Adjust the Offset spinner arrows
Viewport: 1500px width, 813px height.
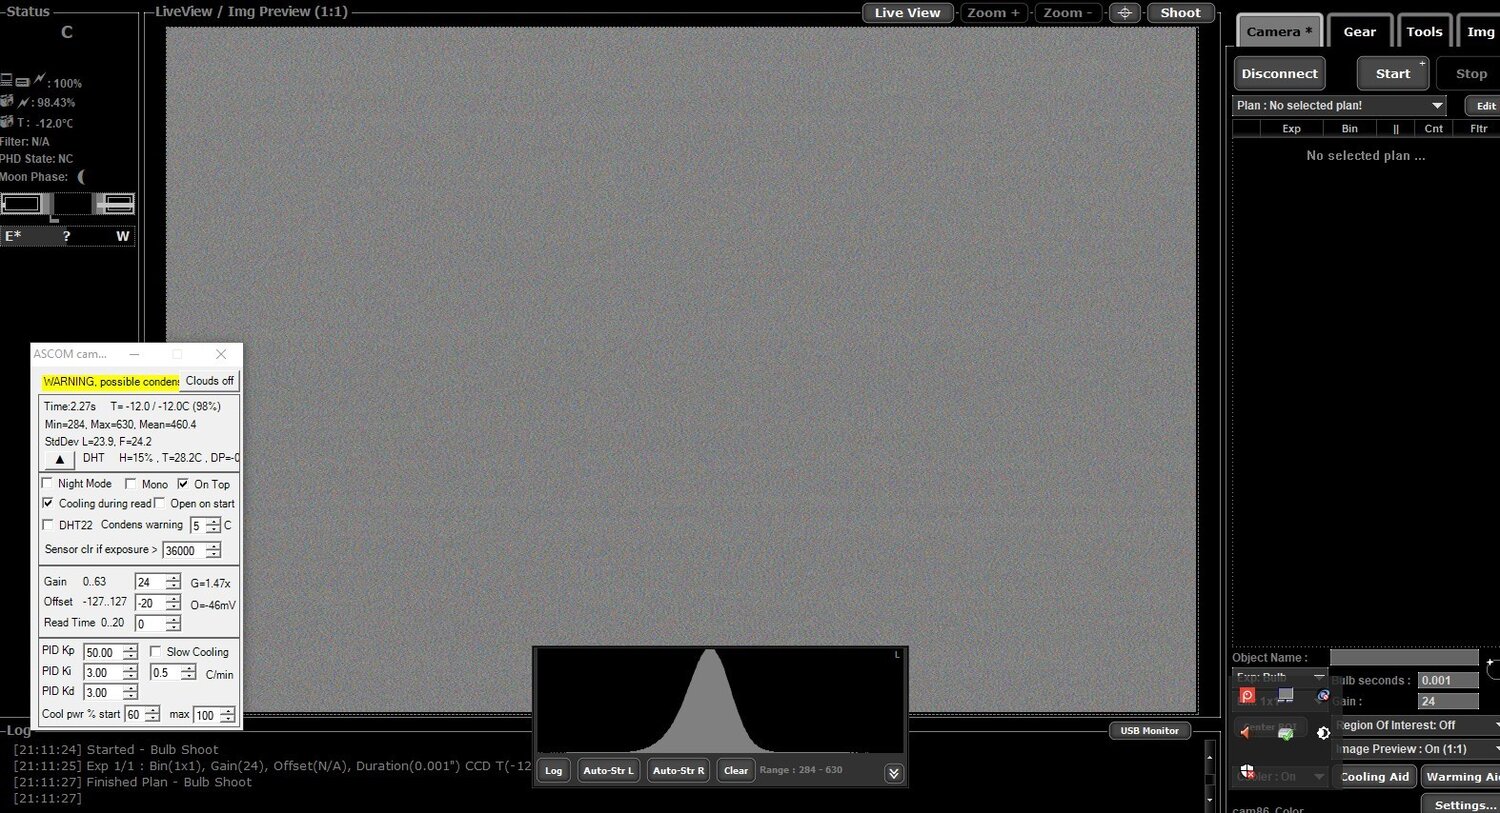coord(173,603)
